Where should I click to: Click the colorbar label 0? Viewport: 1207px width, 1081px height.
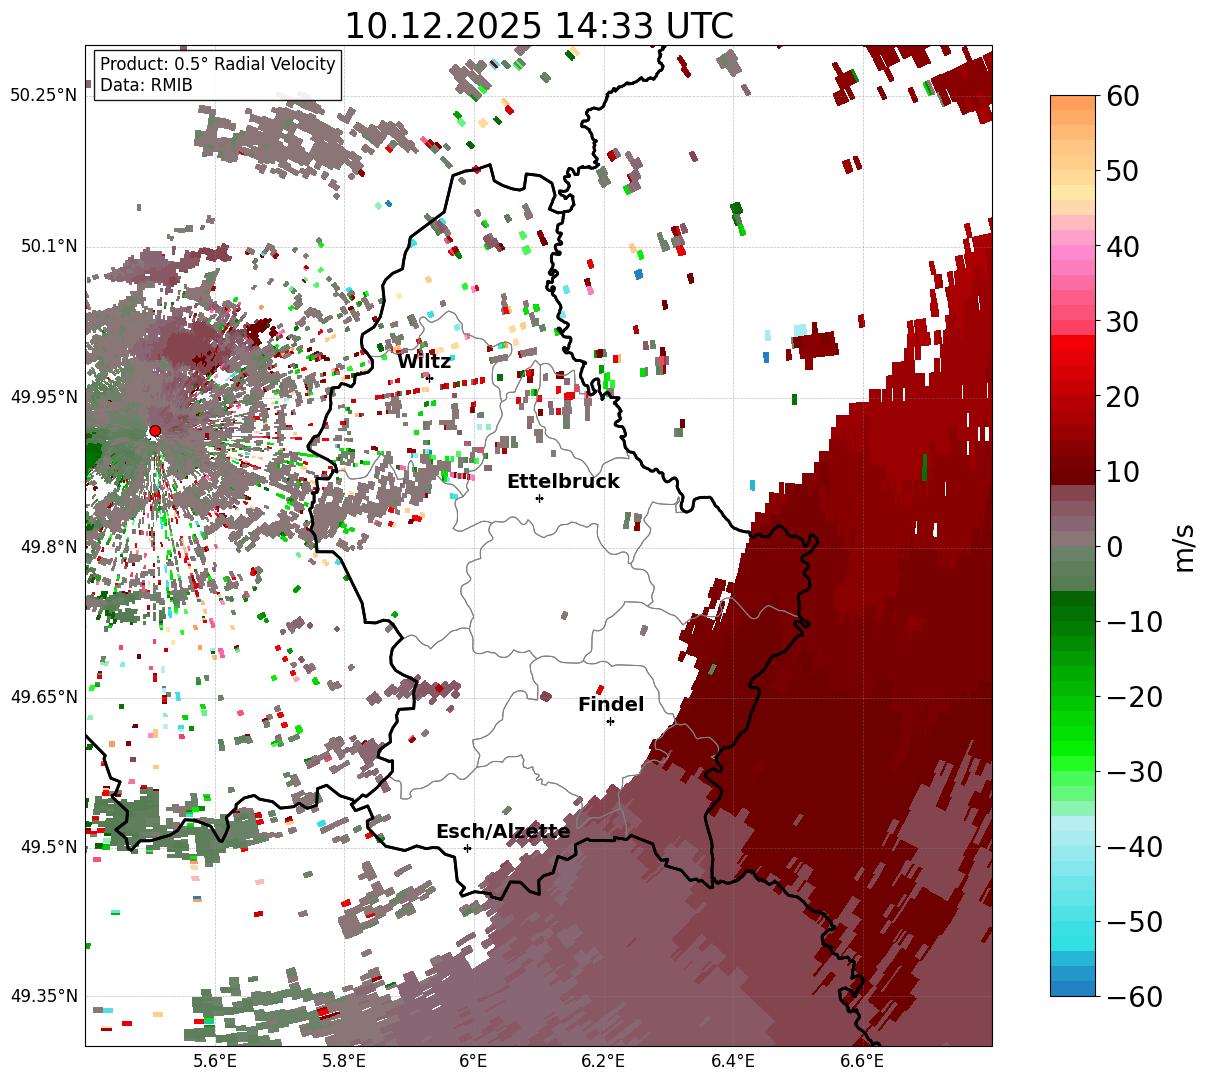pos(1115,547)
